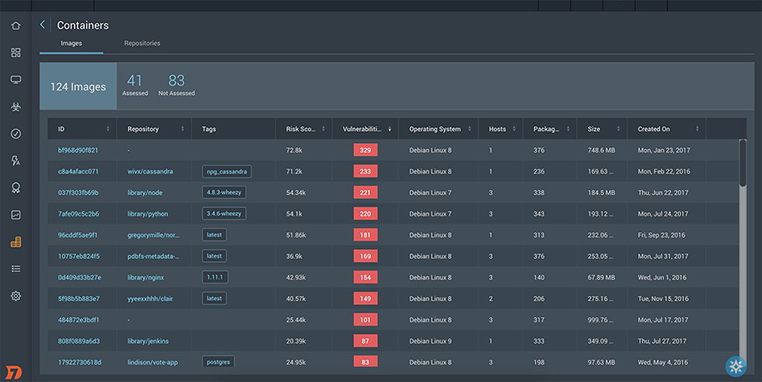Click the 3.4.6-wheezy tag
This screenshot has width=762, height=382.
pyautogui.click(x=224, y=213)
